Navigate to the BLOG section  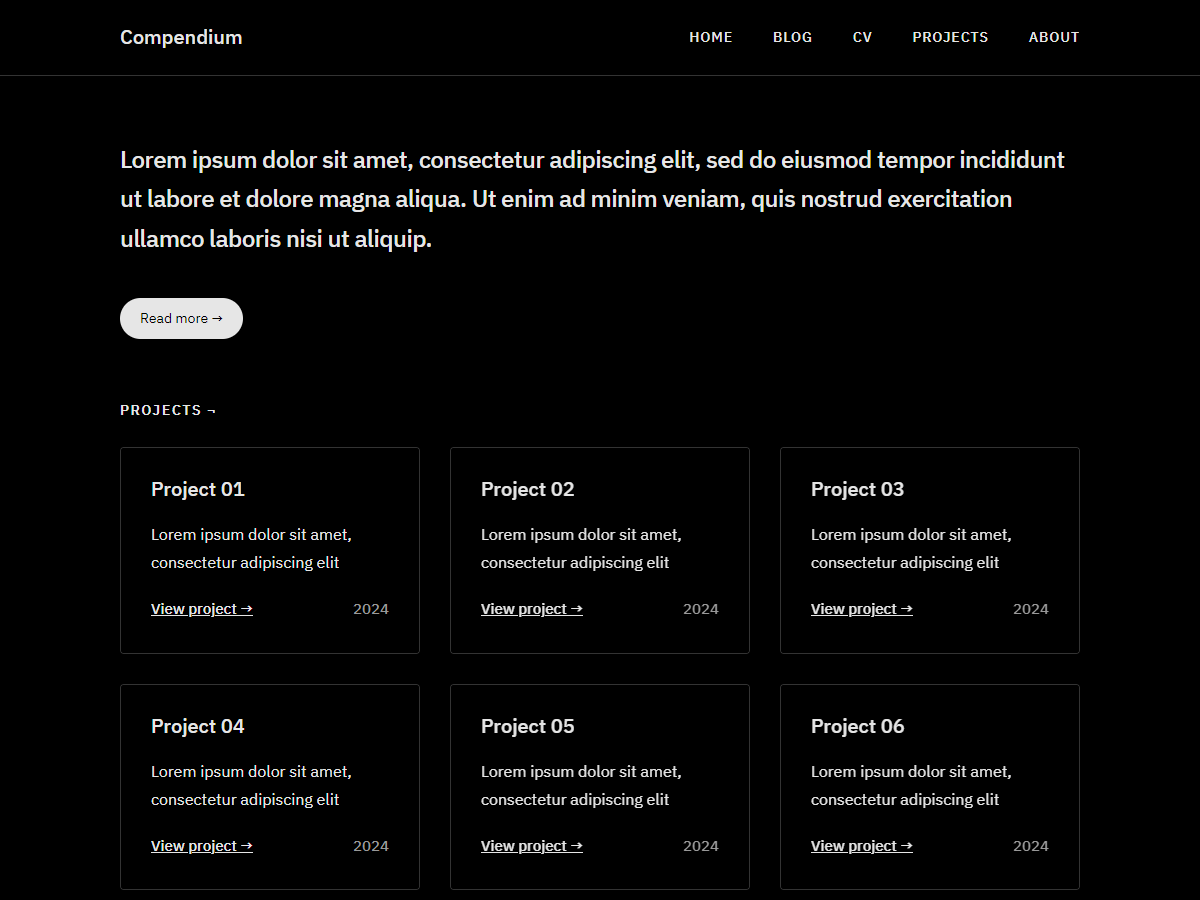[792, 37]
